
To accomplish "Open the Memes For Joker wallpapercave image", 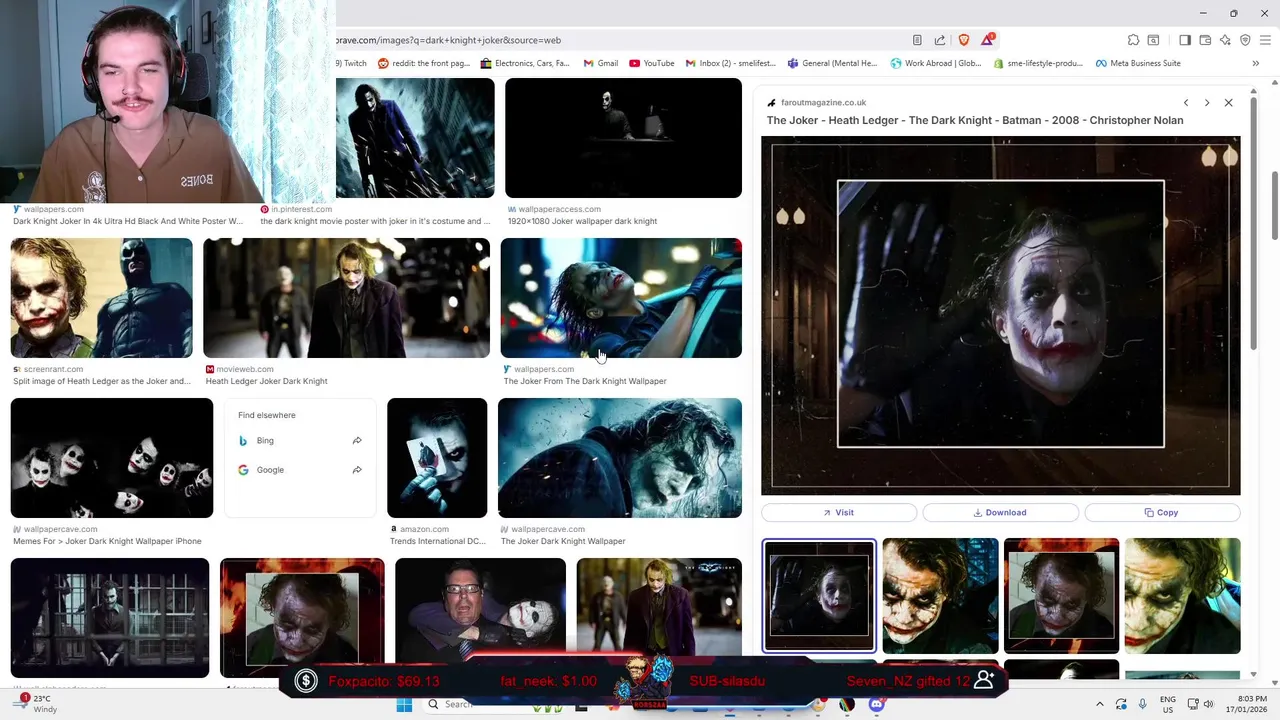I will pos(112,458).
